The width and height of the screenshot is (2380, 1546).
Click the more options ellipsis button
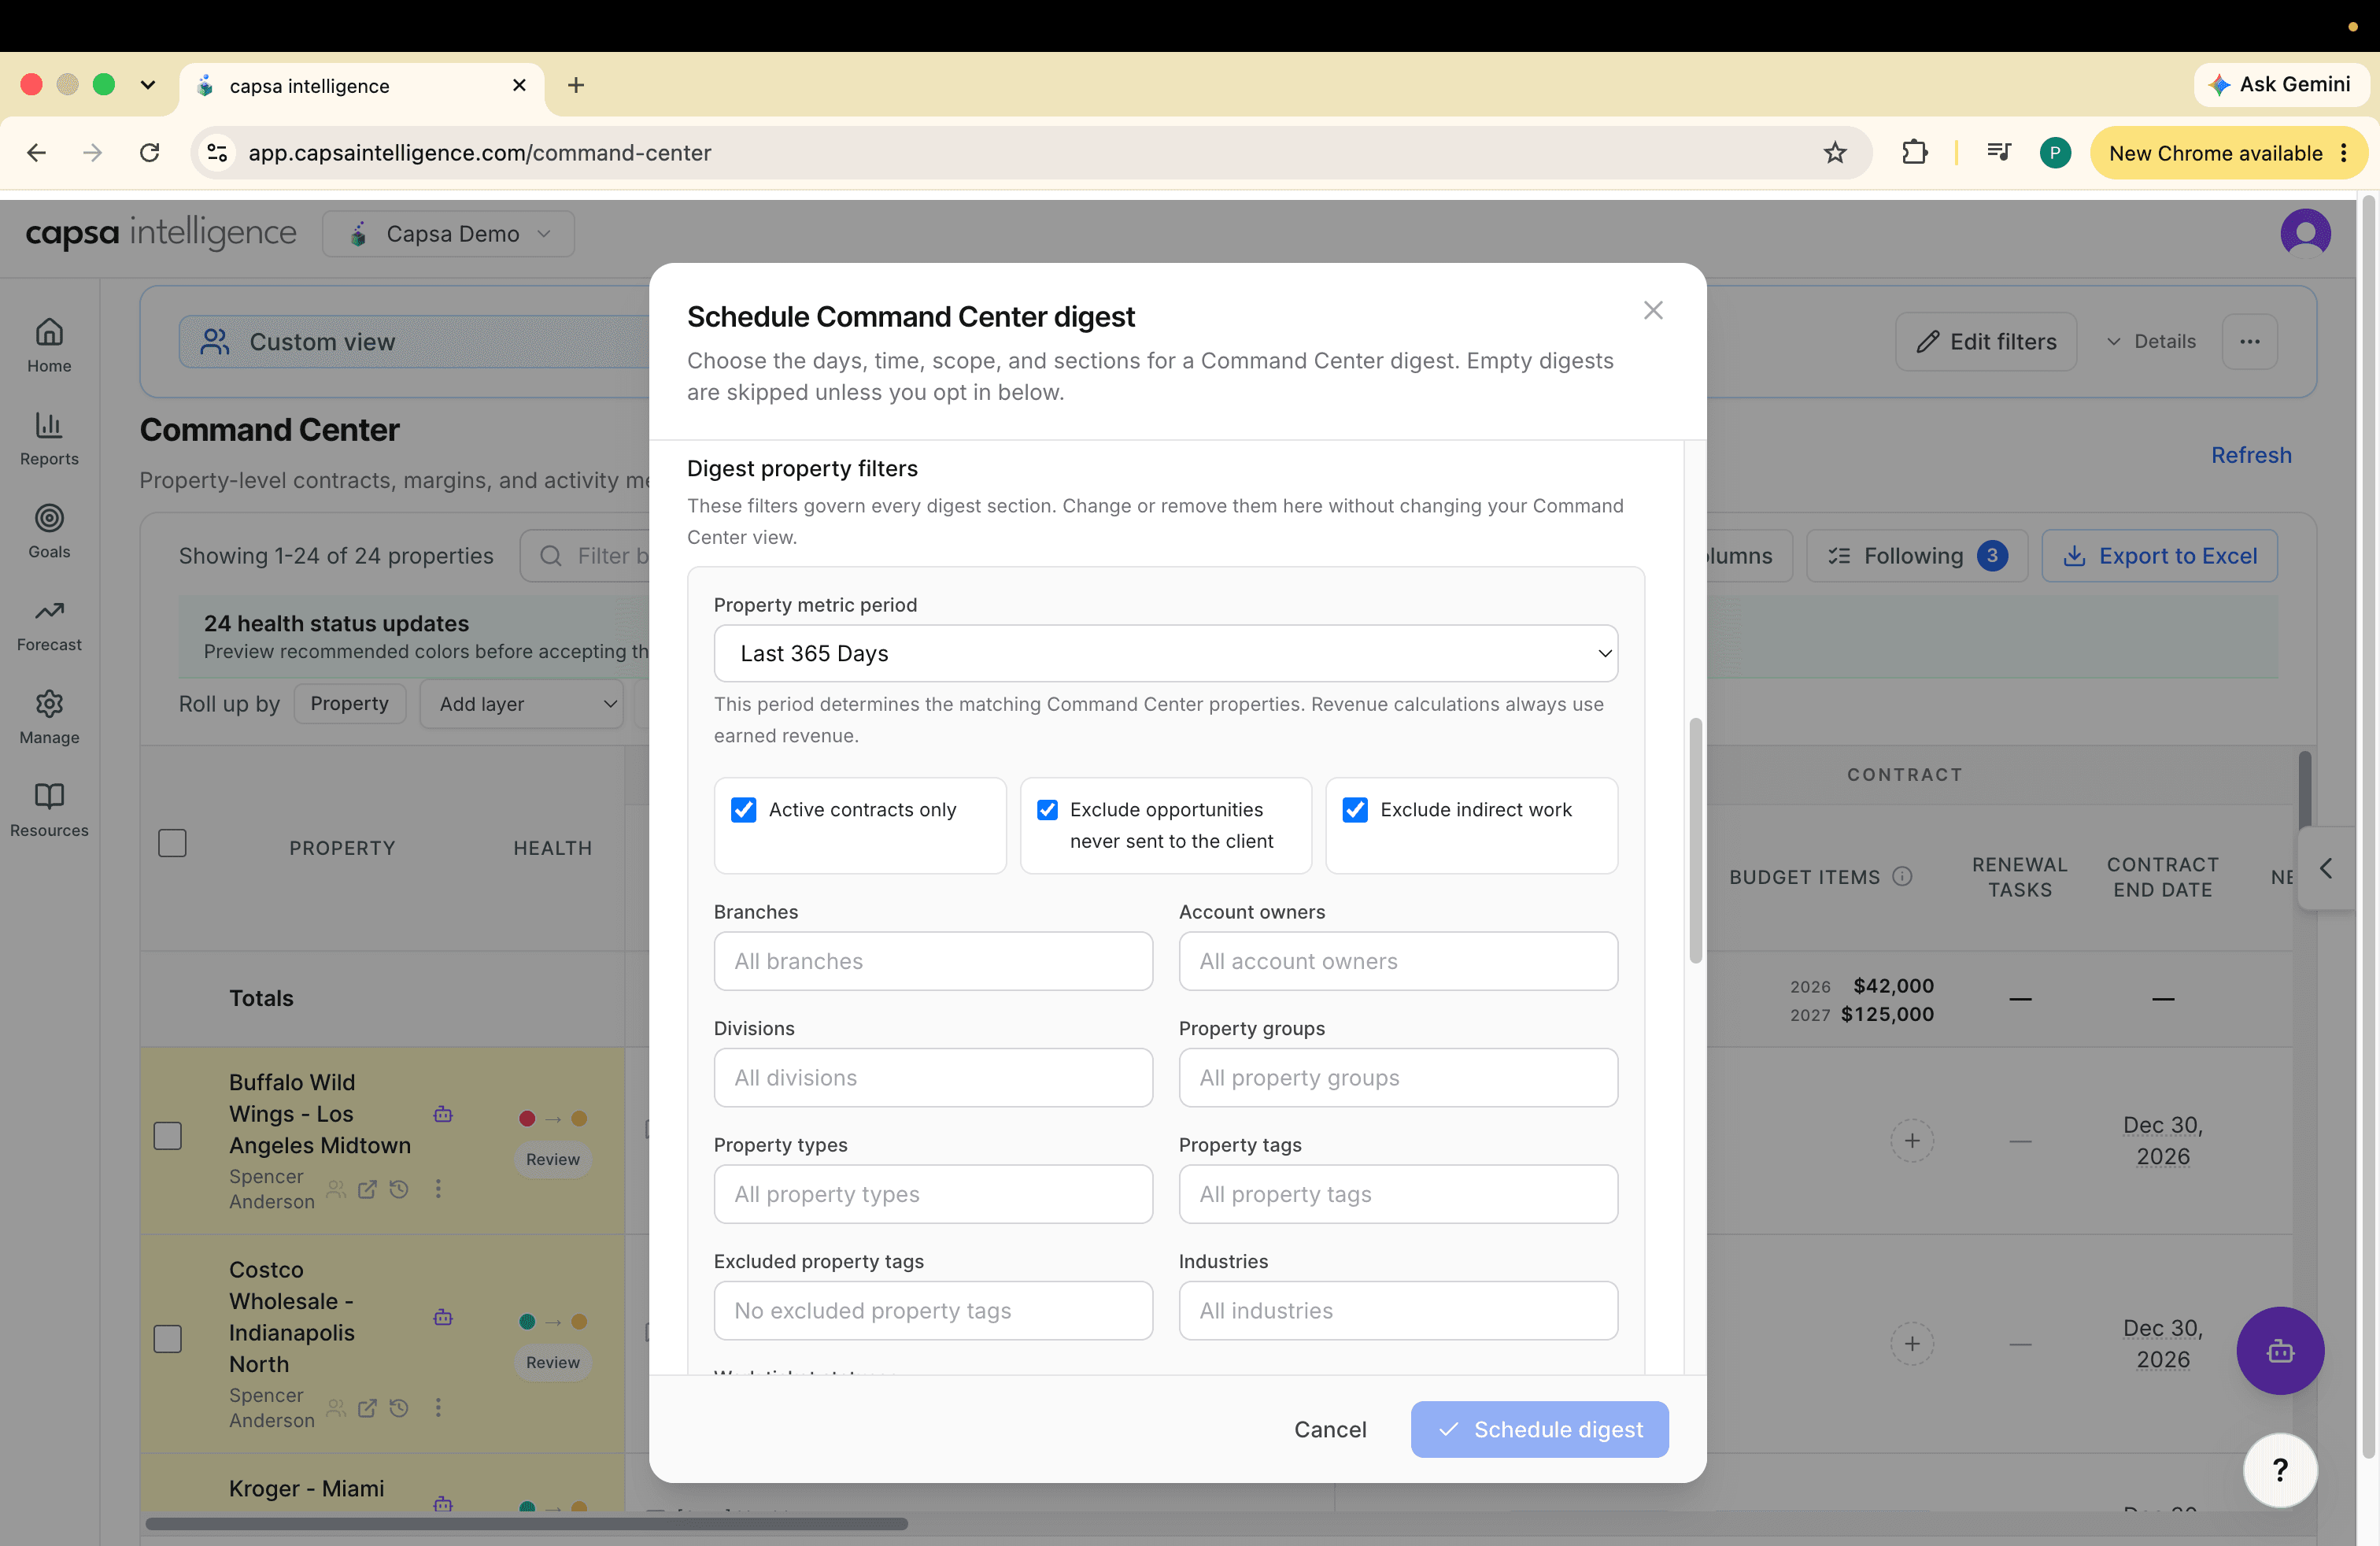[x=2250, y=342]
